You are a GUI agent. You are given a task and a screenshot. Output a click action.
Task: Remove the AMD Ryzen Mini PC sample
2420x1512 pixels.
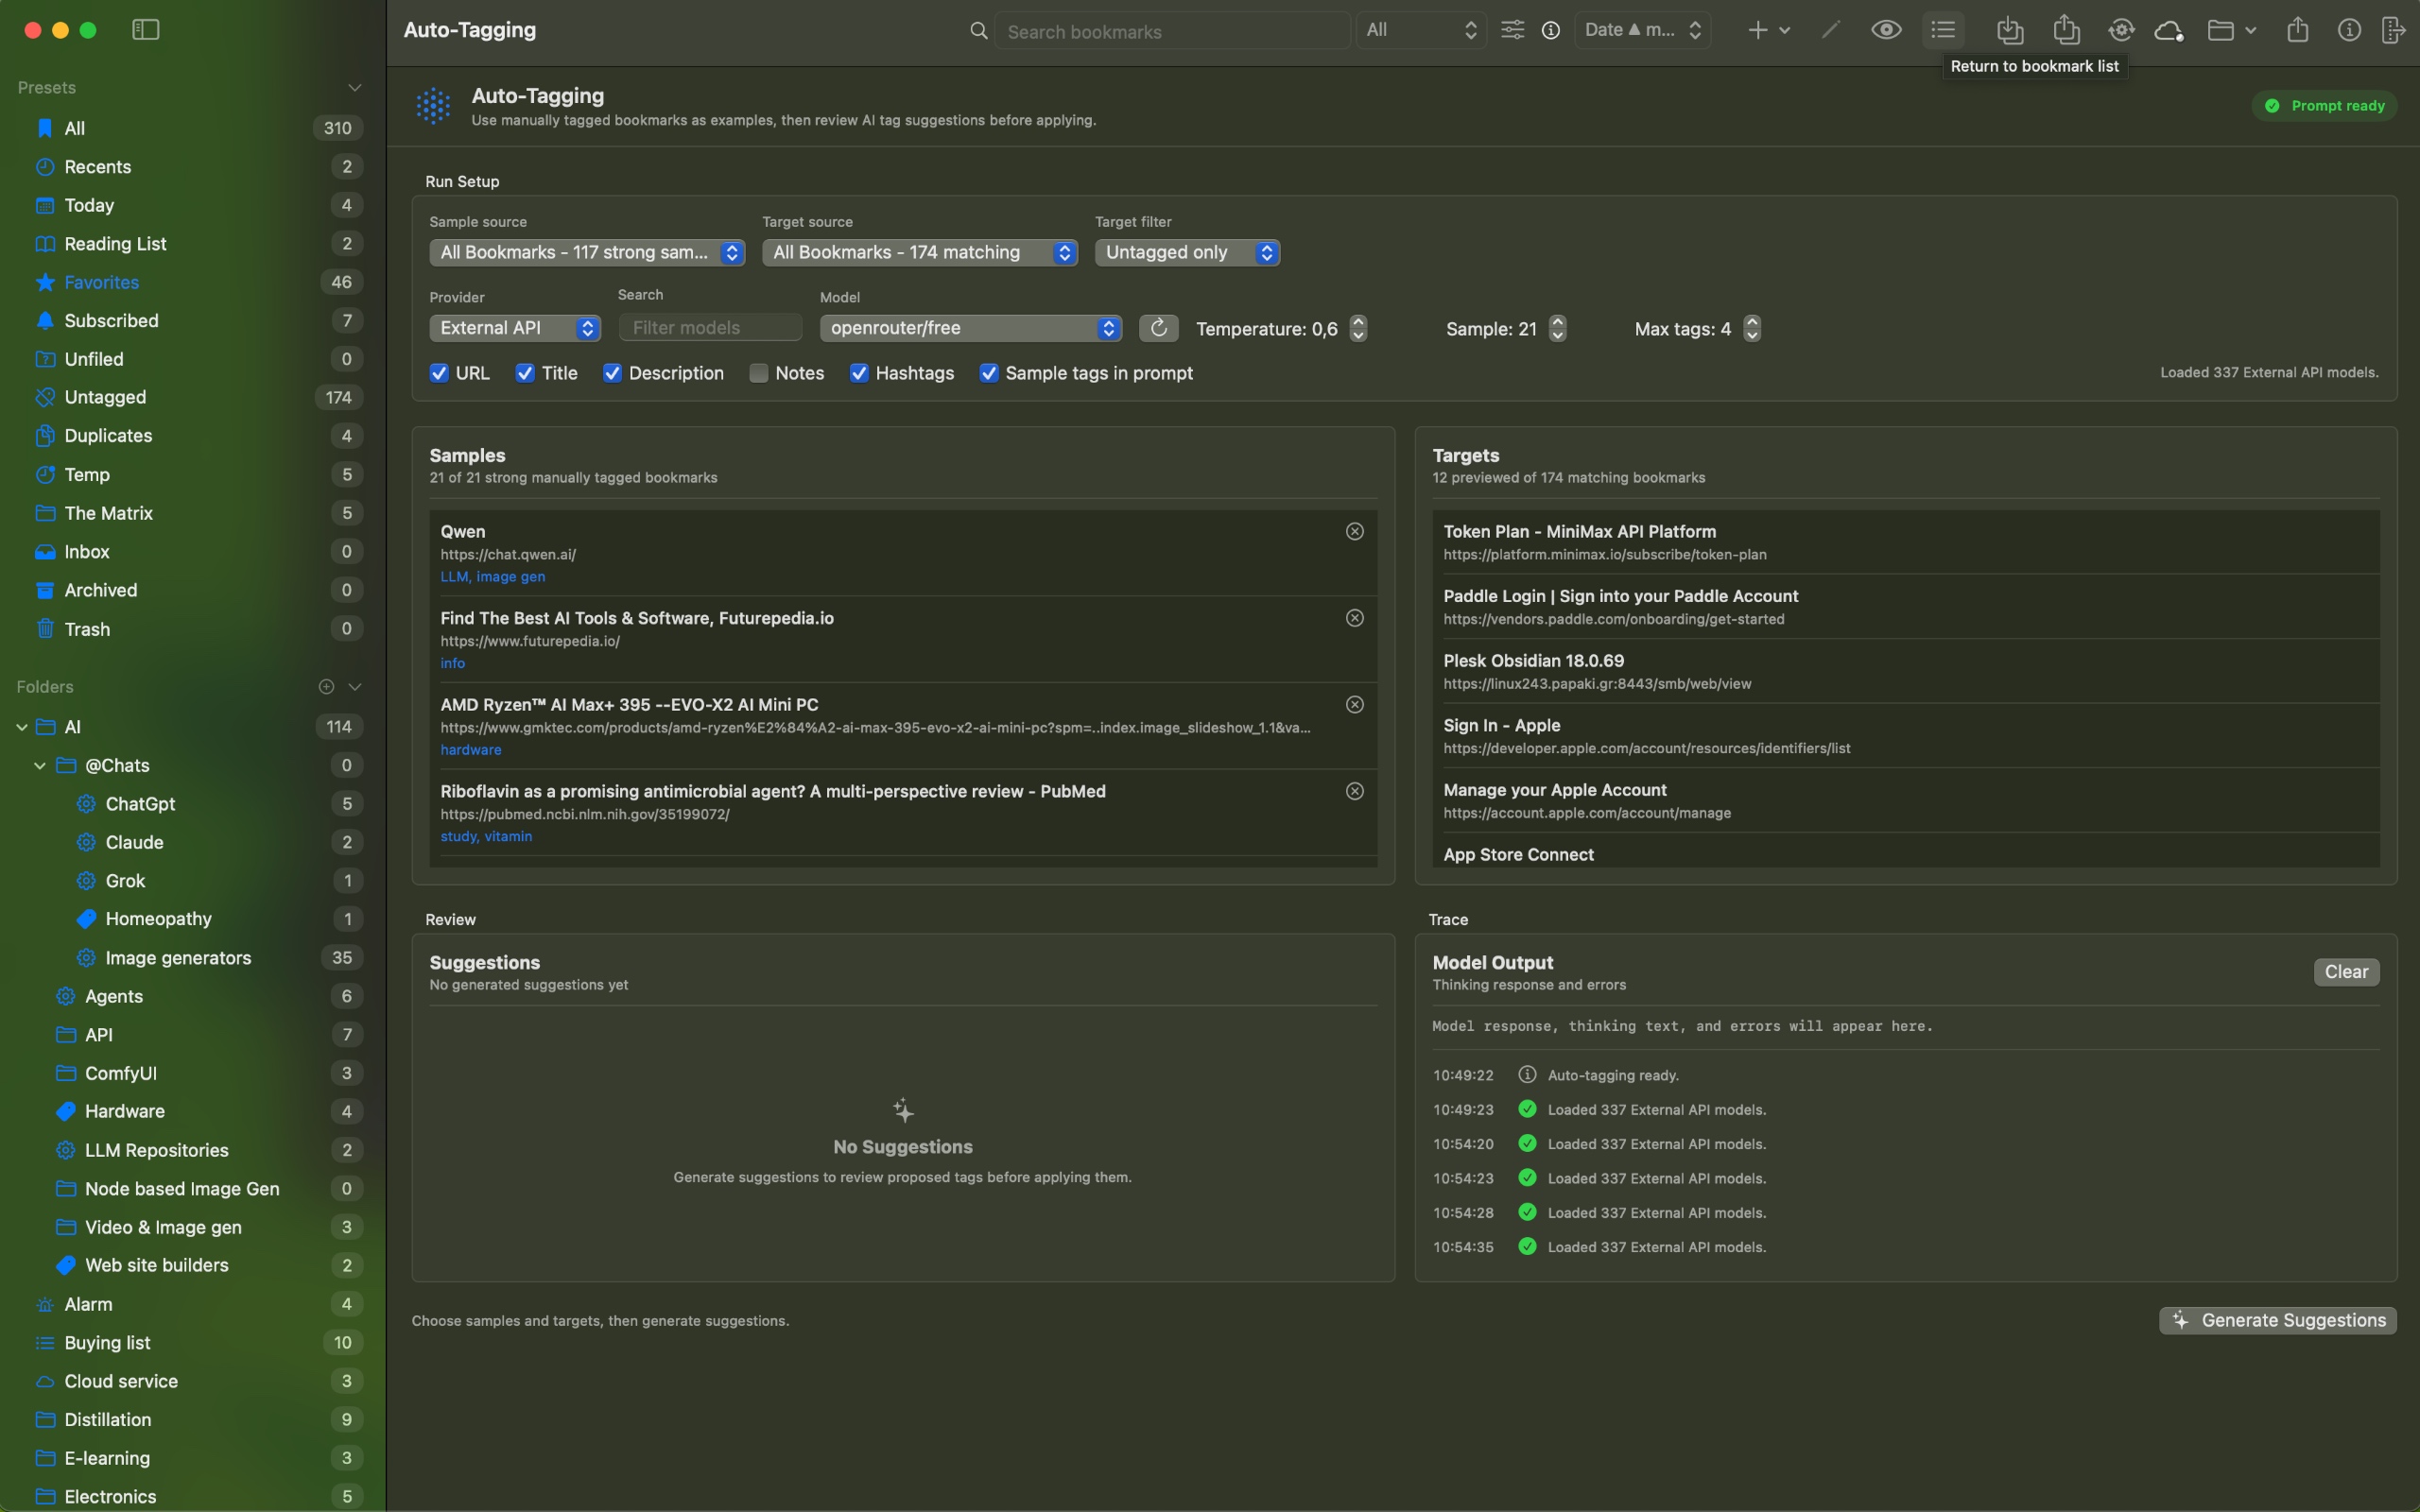(1354, 704)
